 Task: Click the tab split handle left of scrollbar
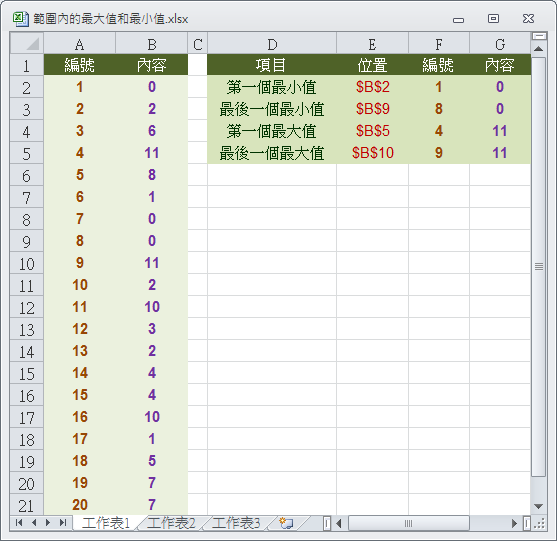326,523
